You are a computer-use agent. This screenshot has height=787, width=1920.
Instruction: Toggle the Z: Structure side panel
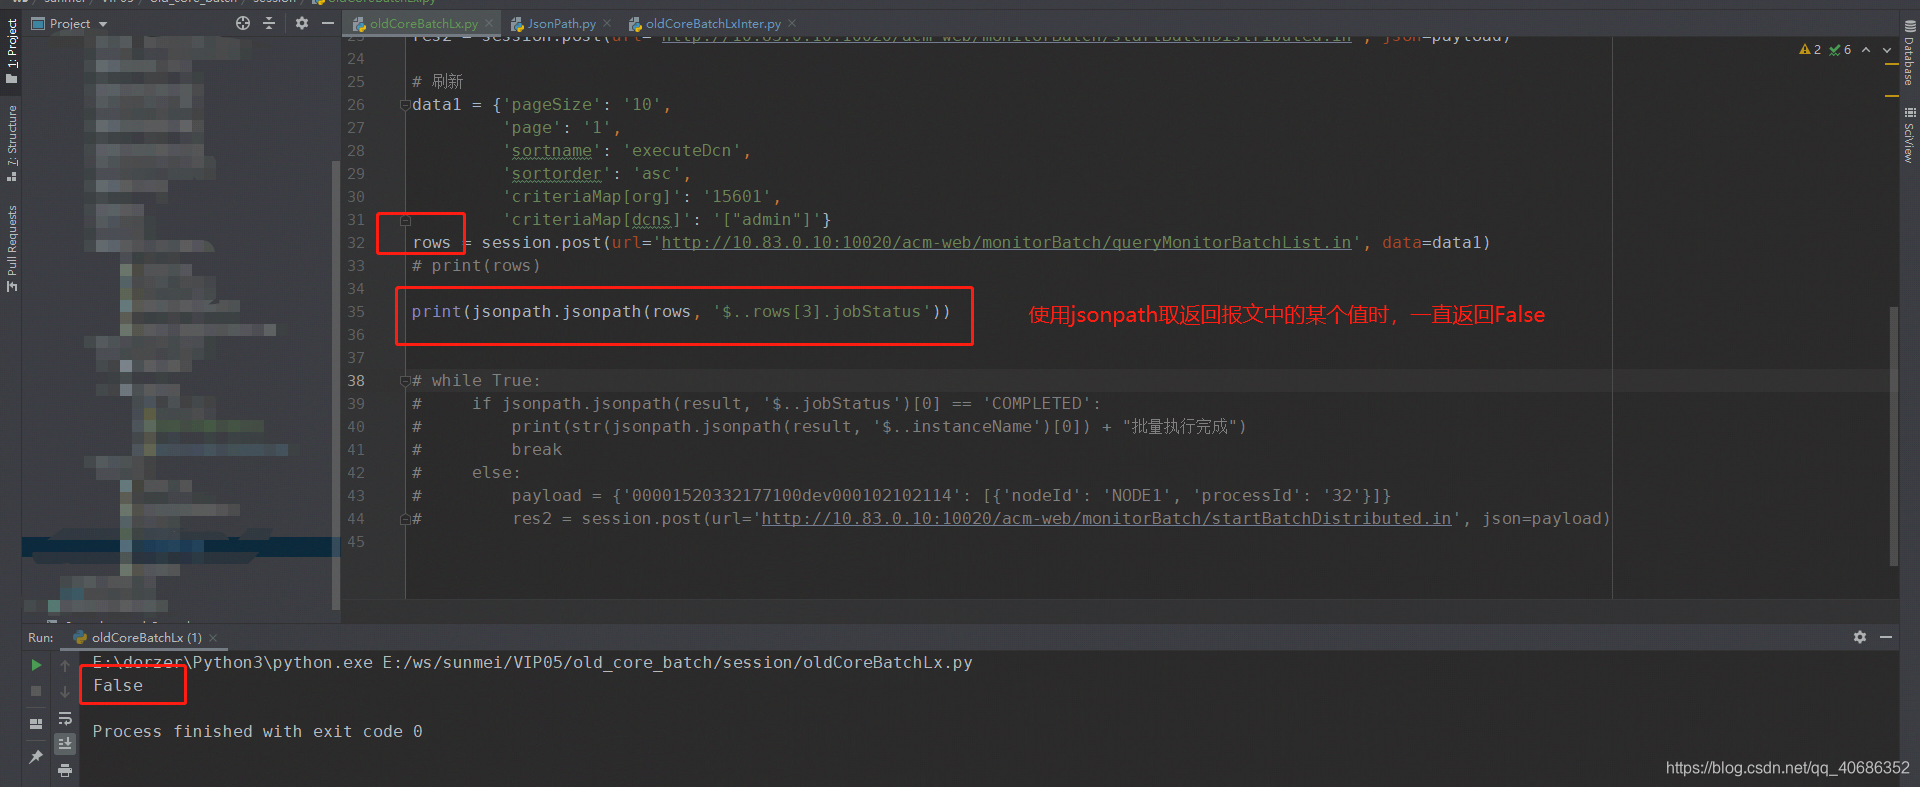(x=12, y=142)
